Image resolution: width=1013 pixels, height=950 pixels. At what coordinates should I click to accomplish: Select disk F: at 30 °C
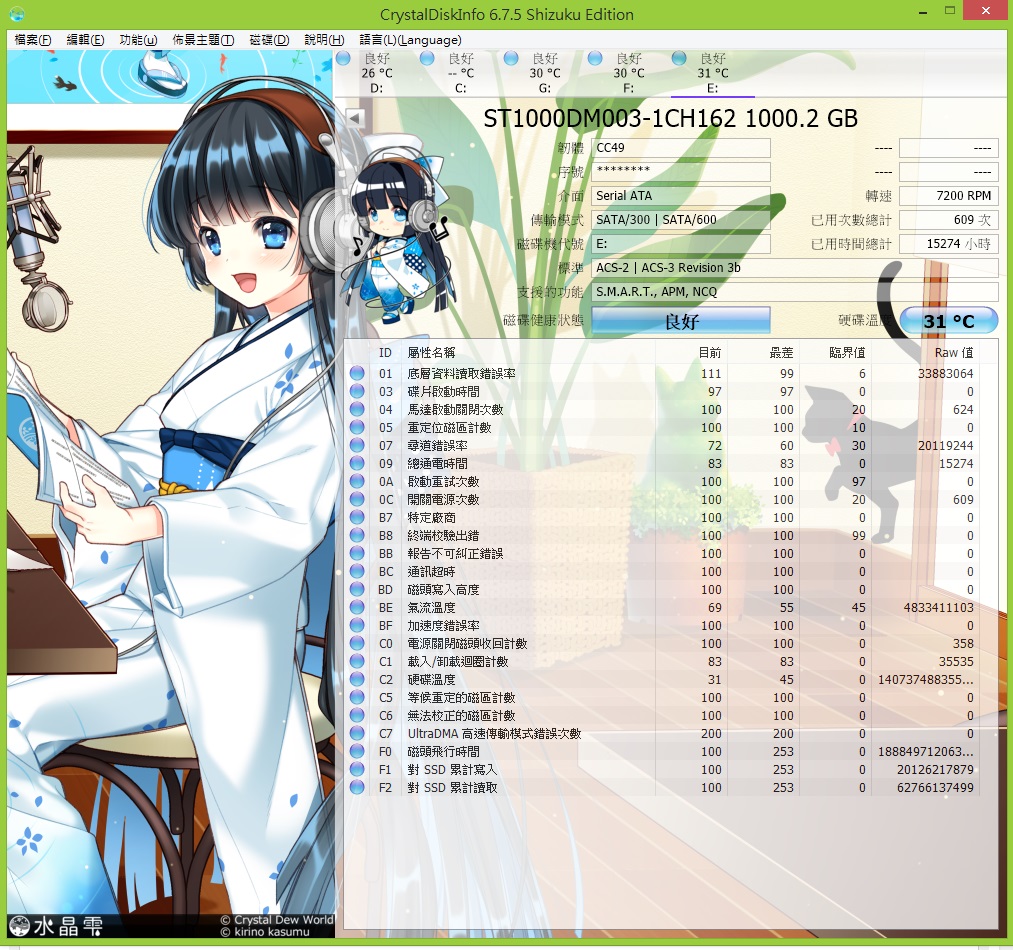click(x=629, y=73)
